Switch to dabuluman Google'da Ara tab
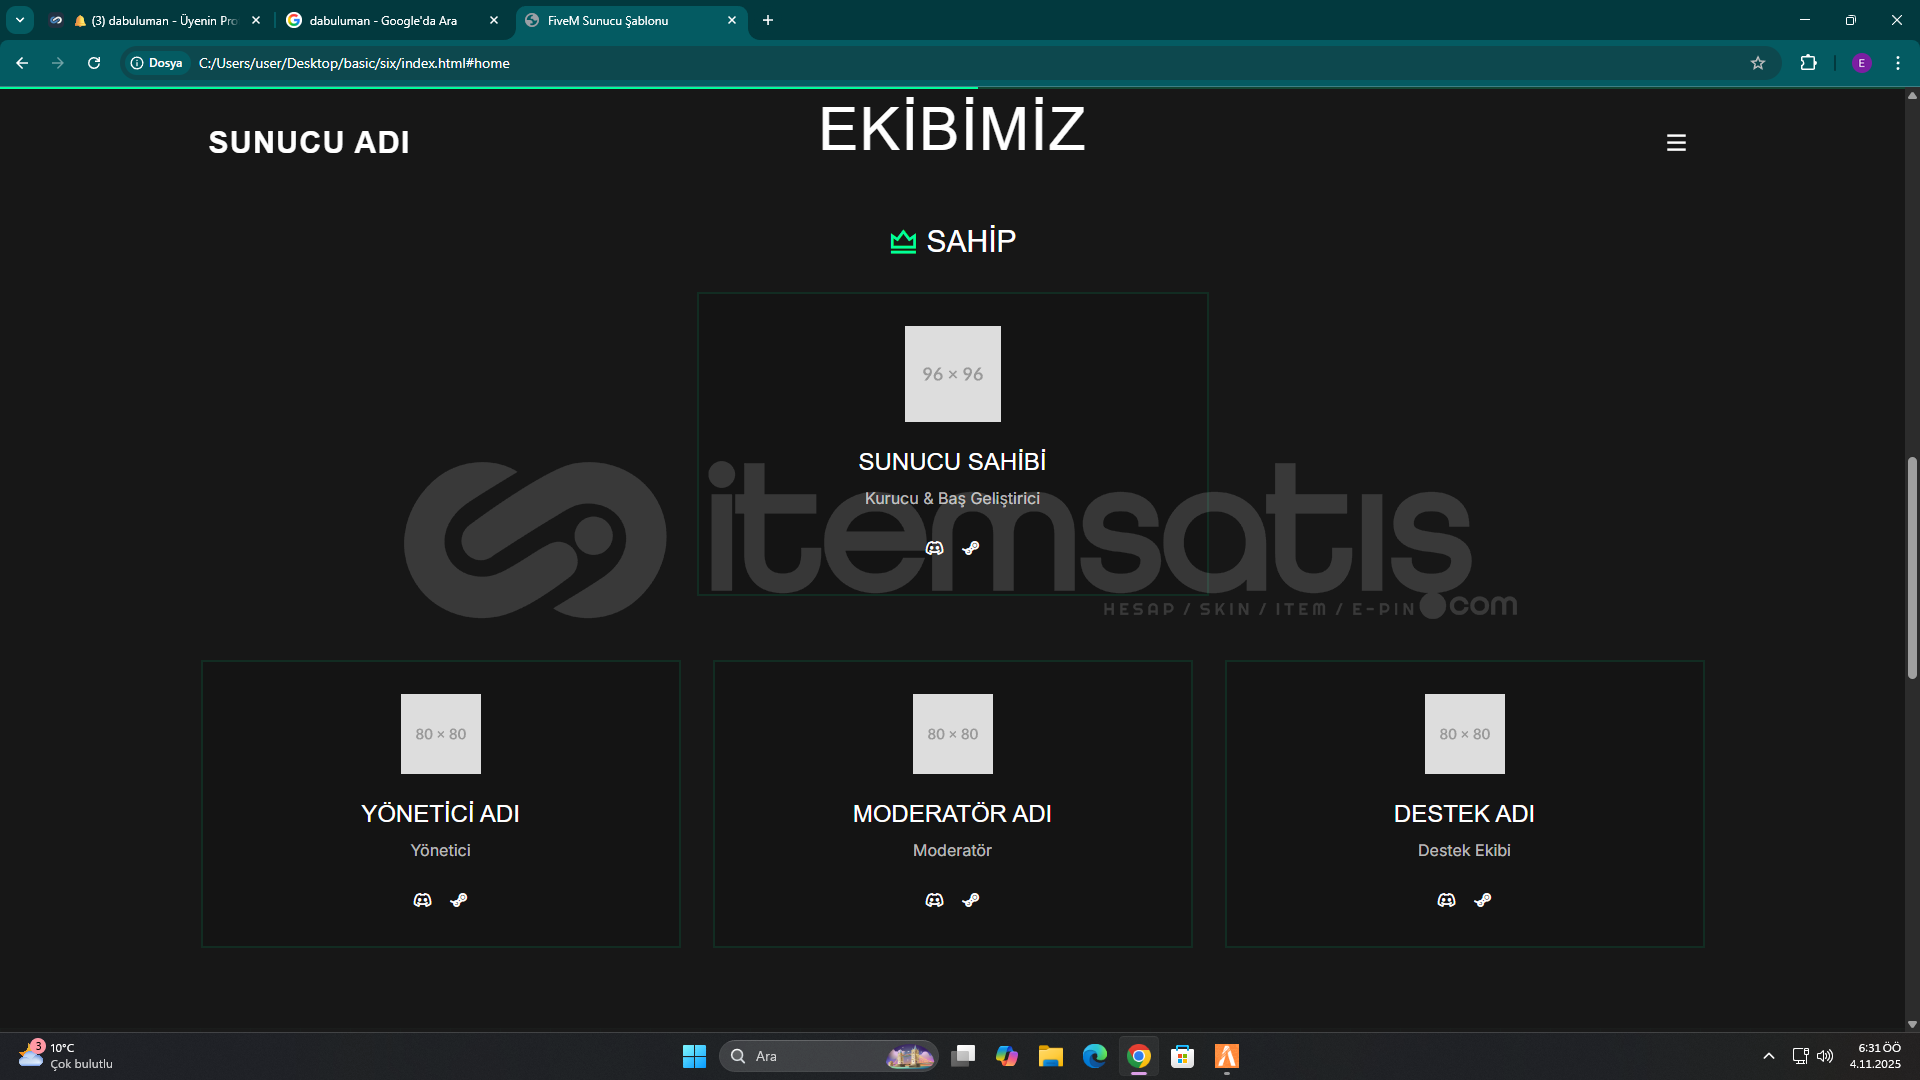The height and width of the screenshot is (1080, 1920). click(x=383, y=20)
